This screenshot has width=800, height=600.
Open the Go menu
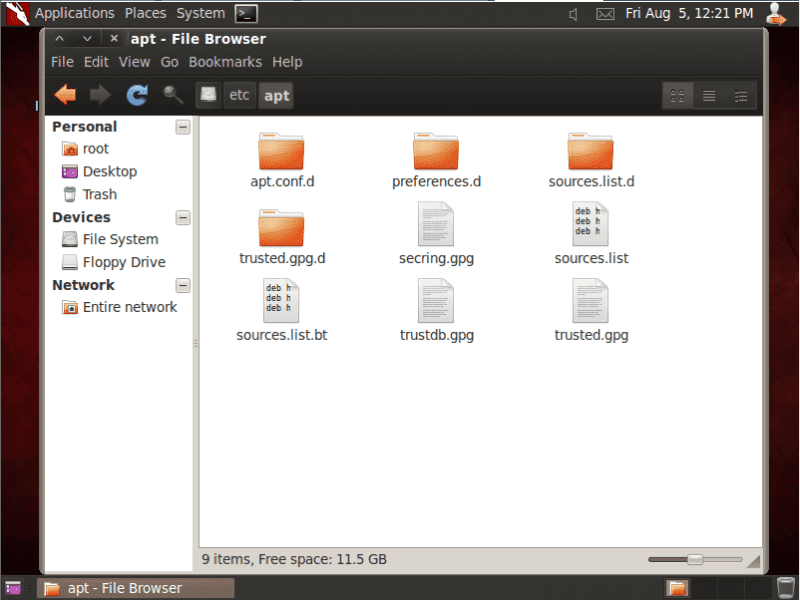tap(169, 62)
